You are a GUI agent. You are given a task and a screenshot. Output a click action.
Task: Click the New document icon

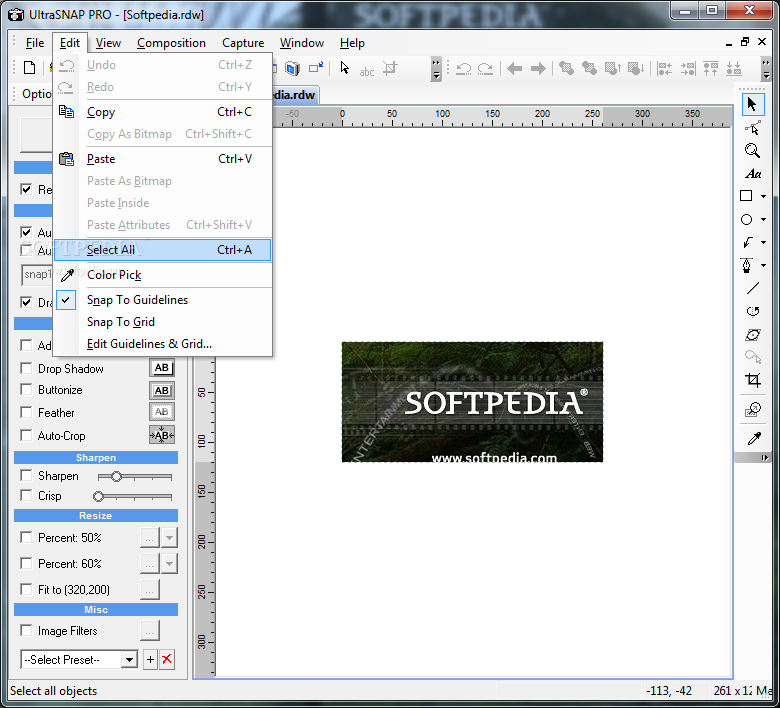[x=30, y=68]
